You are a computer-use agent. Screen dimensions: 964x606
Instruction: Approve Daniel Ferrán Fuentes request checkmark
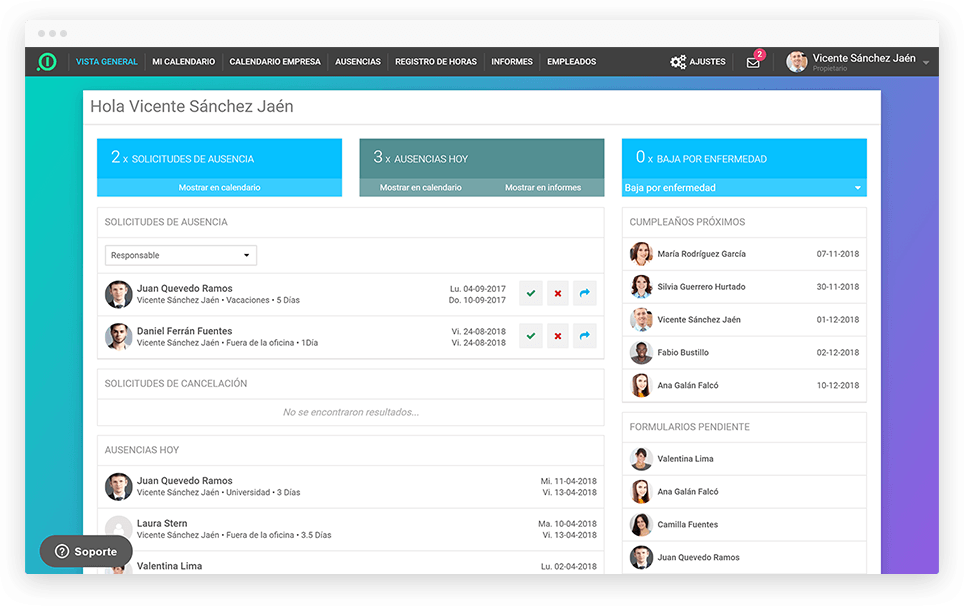click(x=531, y=336)
